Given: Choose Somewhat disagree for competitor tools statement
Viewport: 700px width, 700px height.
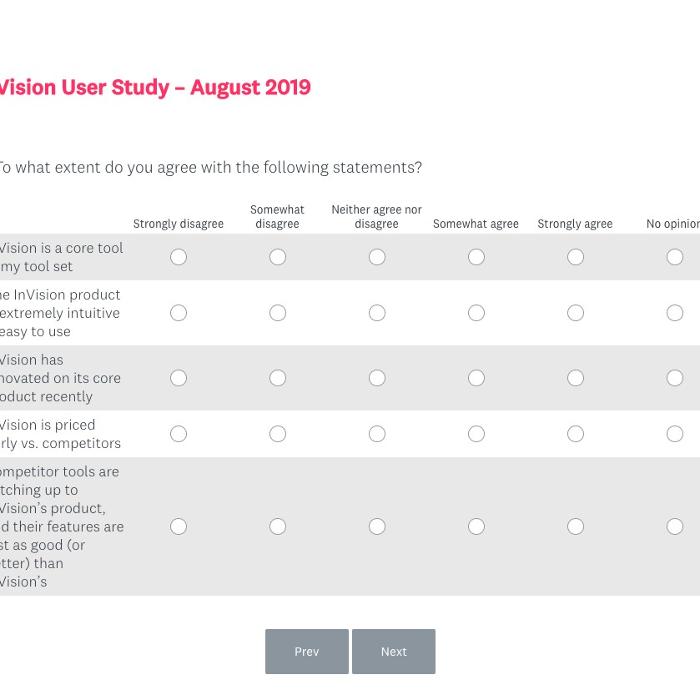Looking at the screenshot, I should (x=277, y=526).
